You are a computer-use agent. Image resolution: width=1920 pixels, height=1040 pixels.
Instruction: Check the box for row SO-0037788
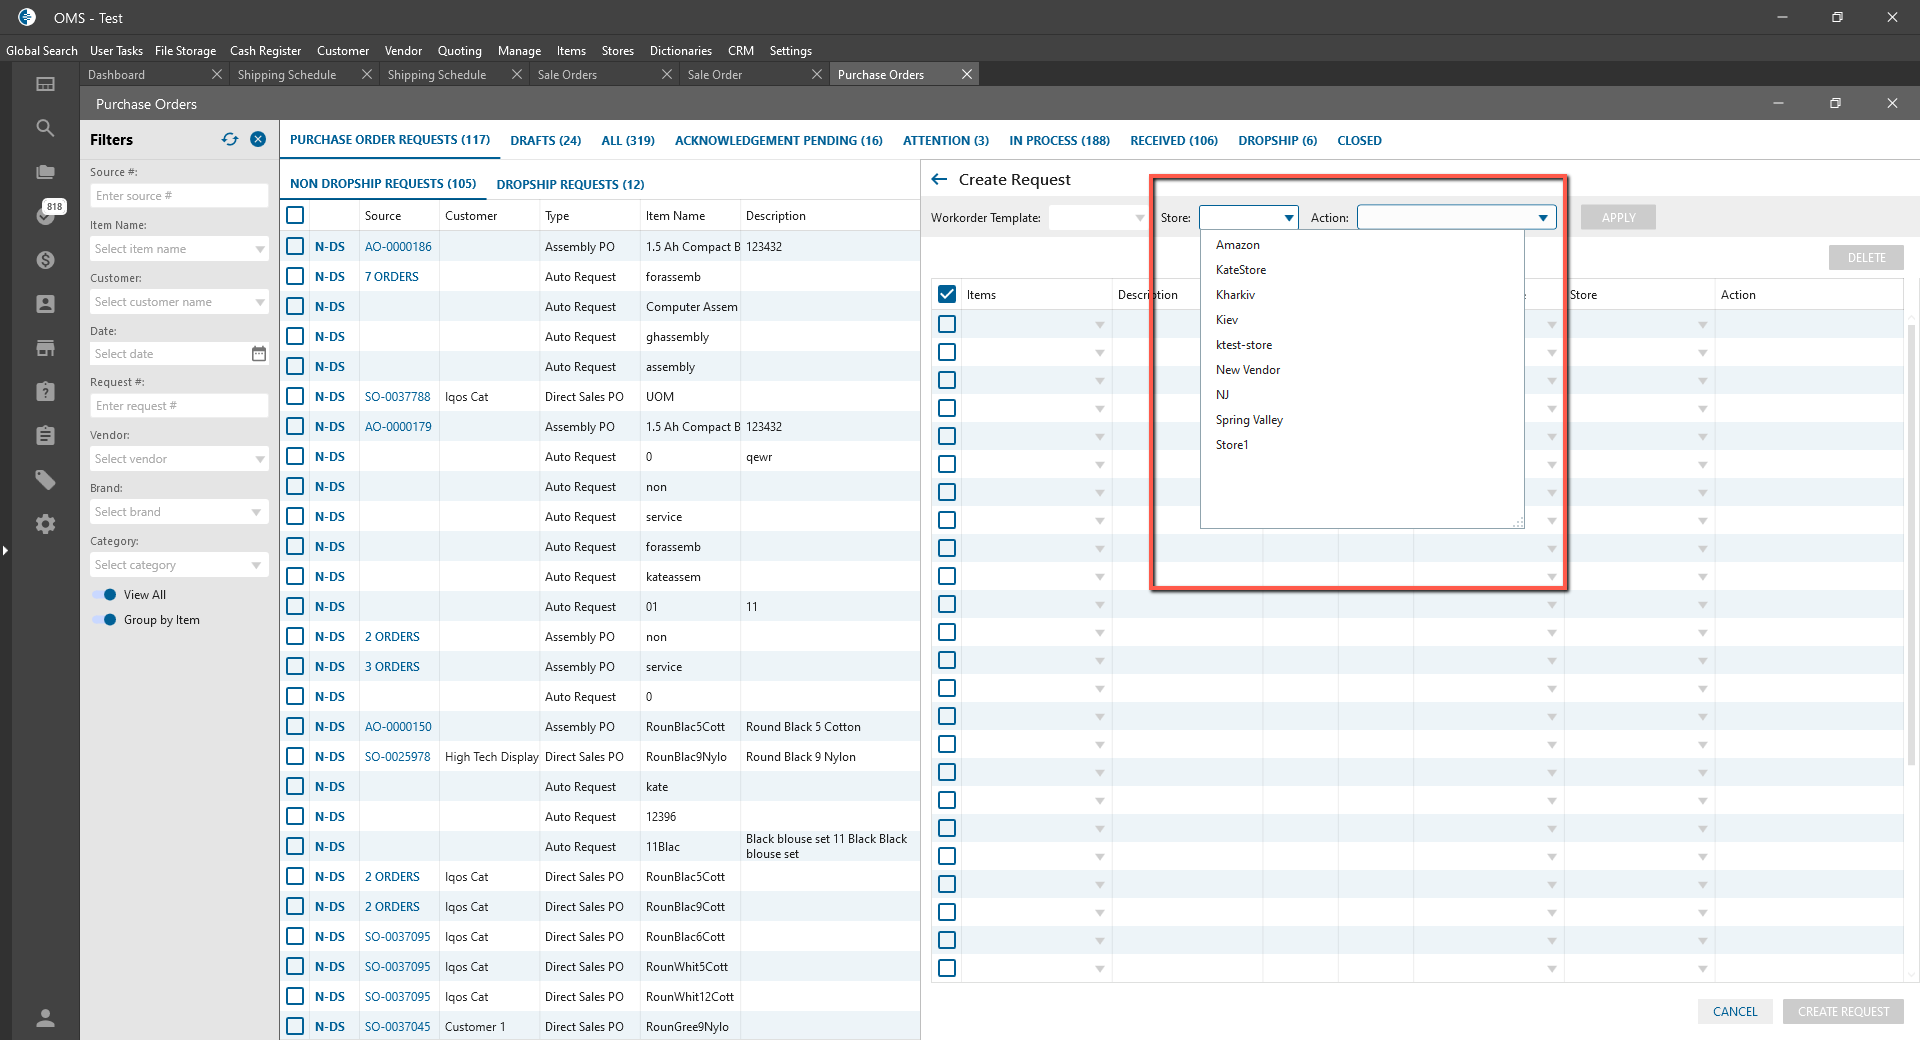(x=295, y=397)
